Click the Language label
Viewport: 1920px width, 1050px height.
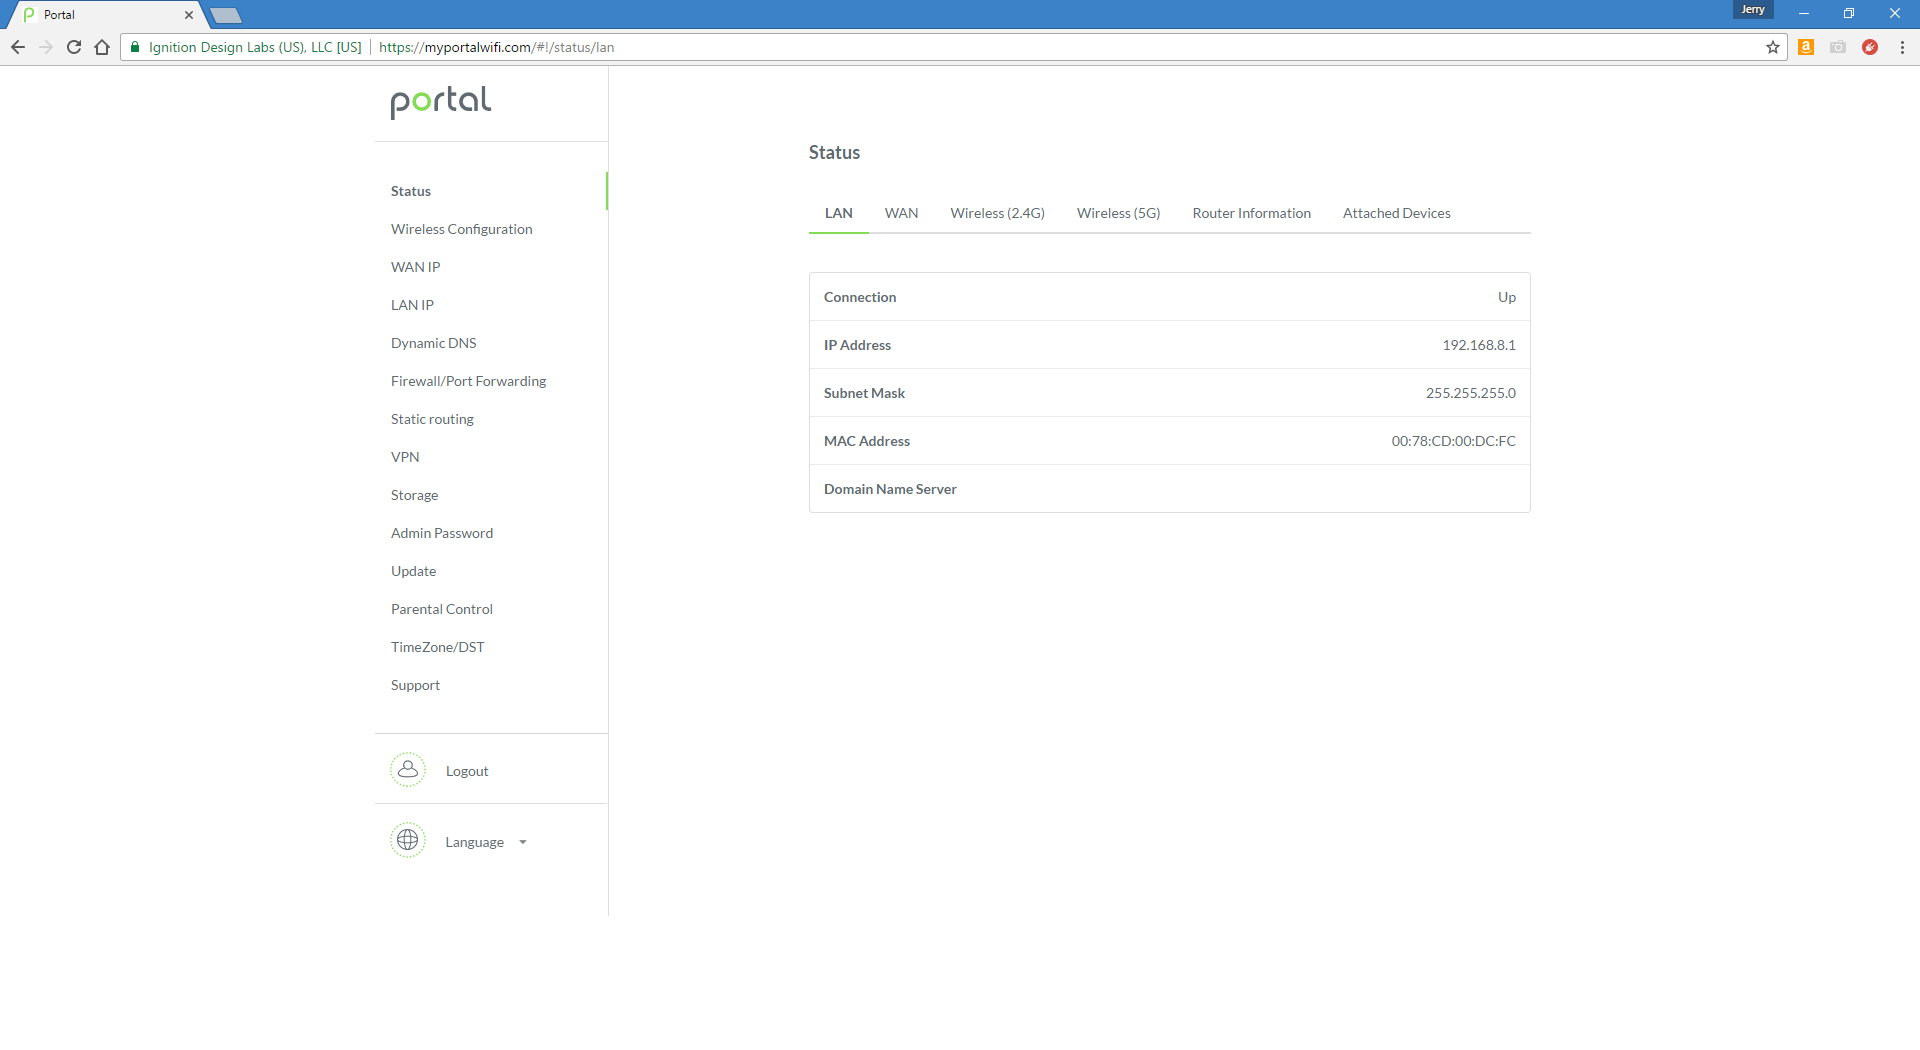coord(475,842)
